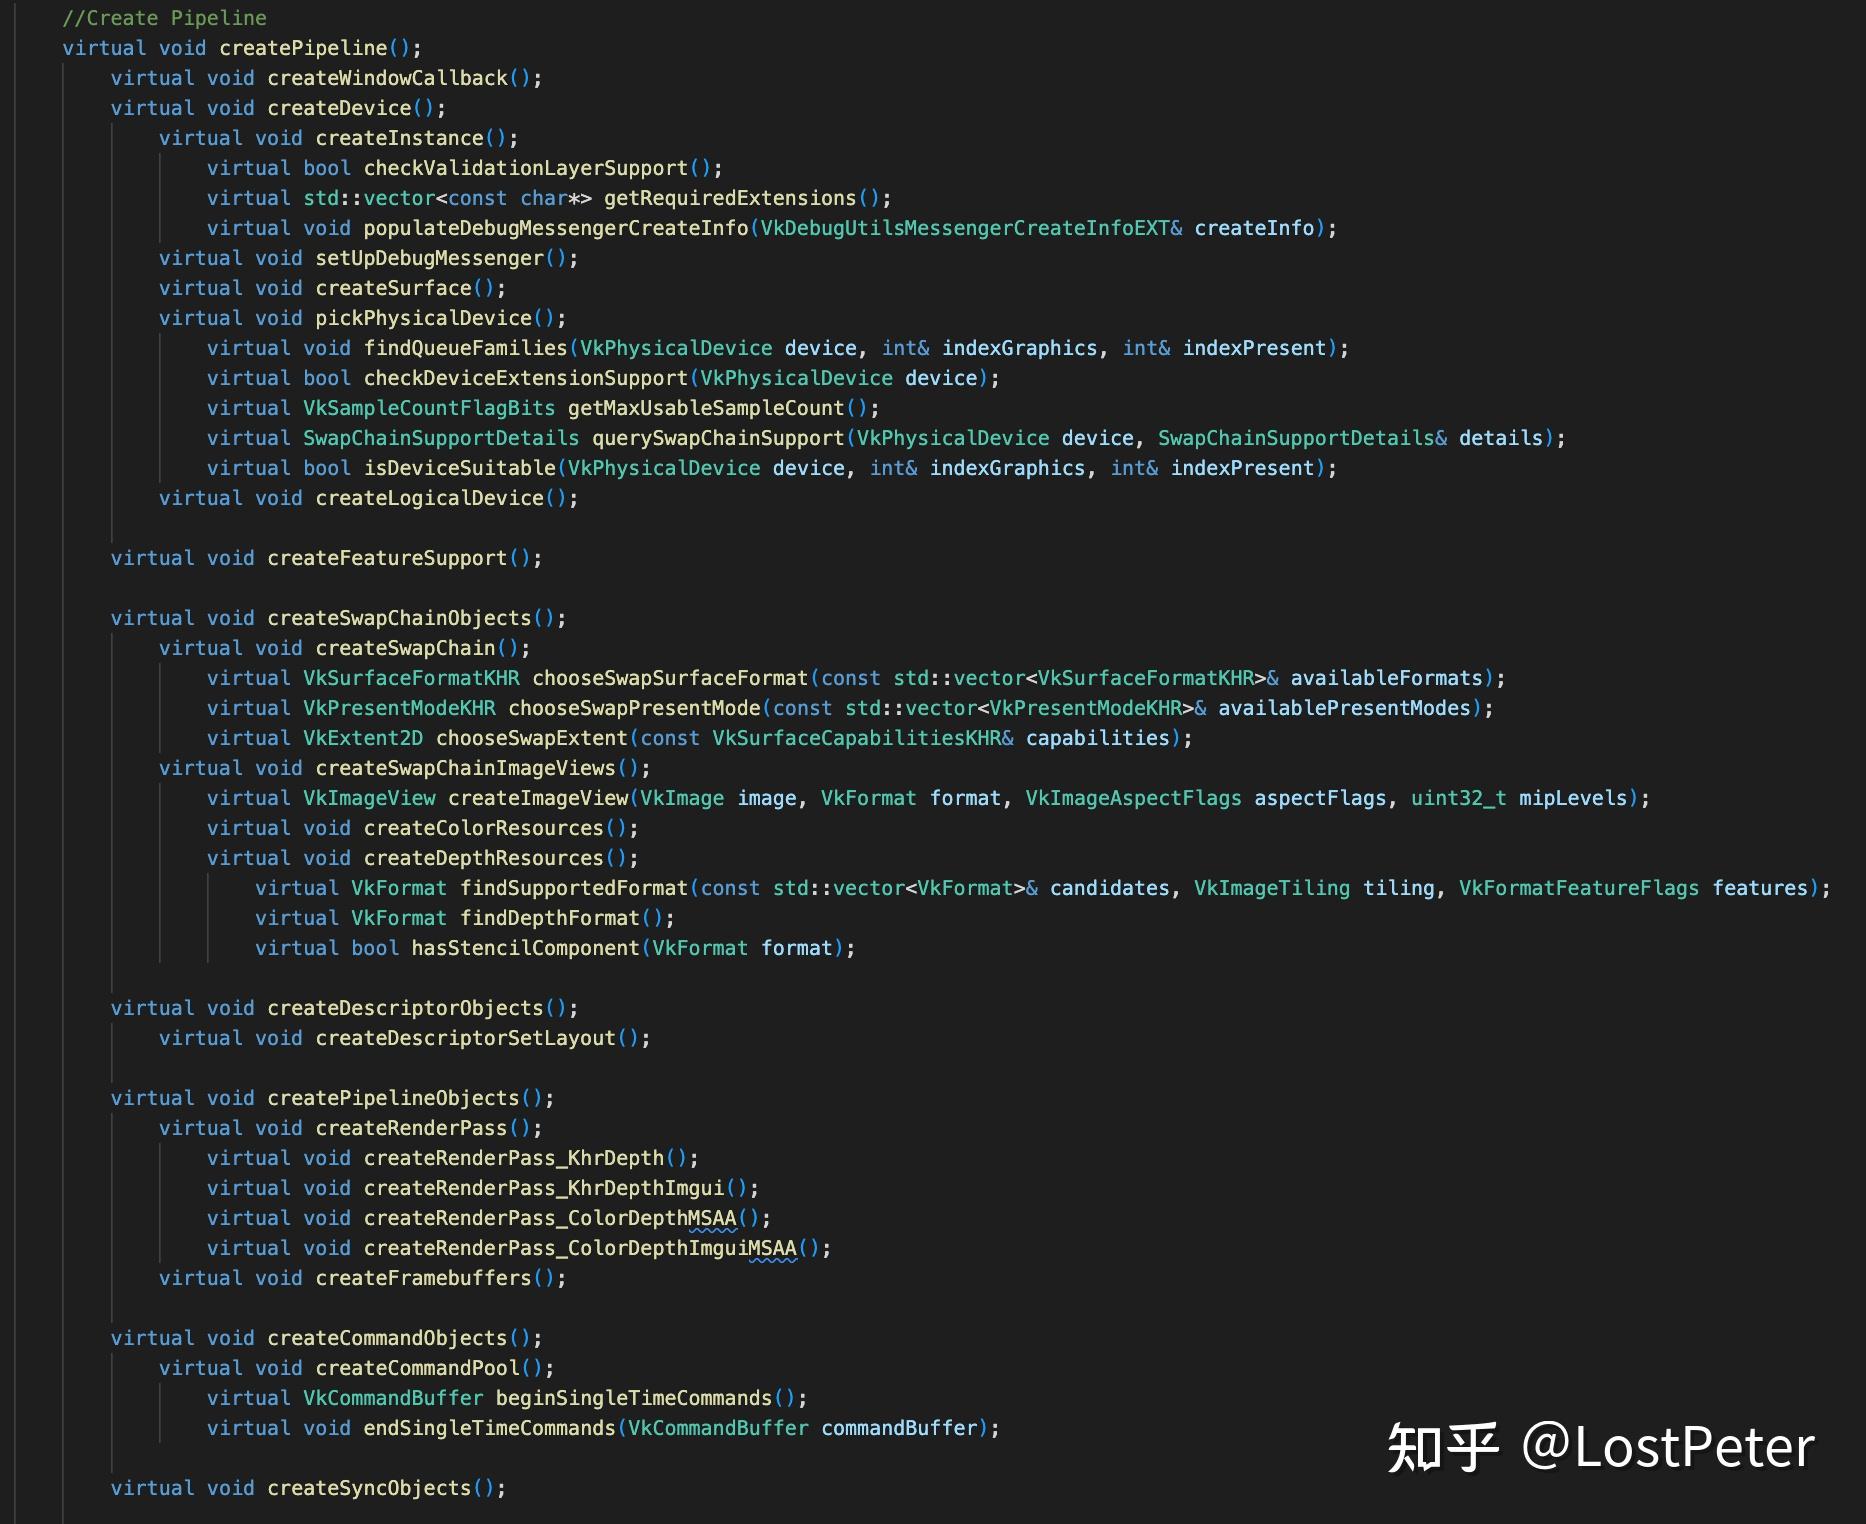Click the createDescriptorSetLayout function name
The height and width of the screenshot is (1524, 1866).
click(466, 1038)
